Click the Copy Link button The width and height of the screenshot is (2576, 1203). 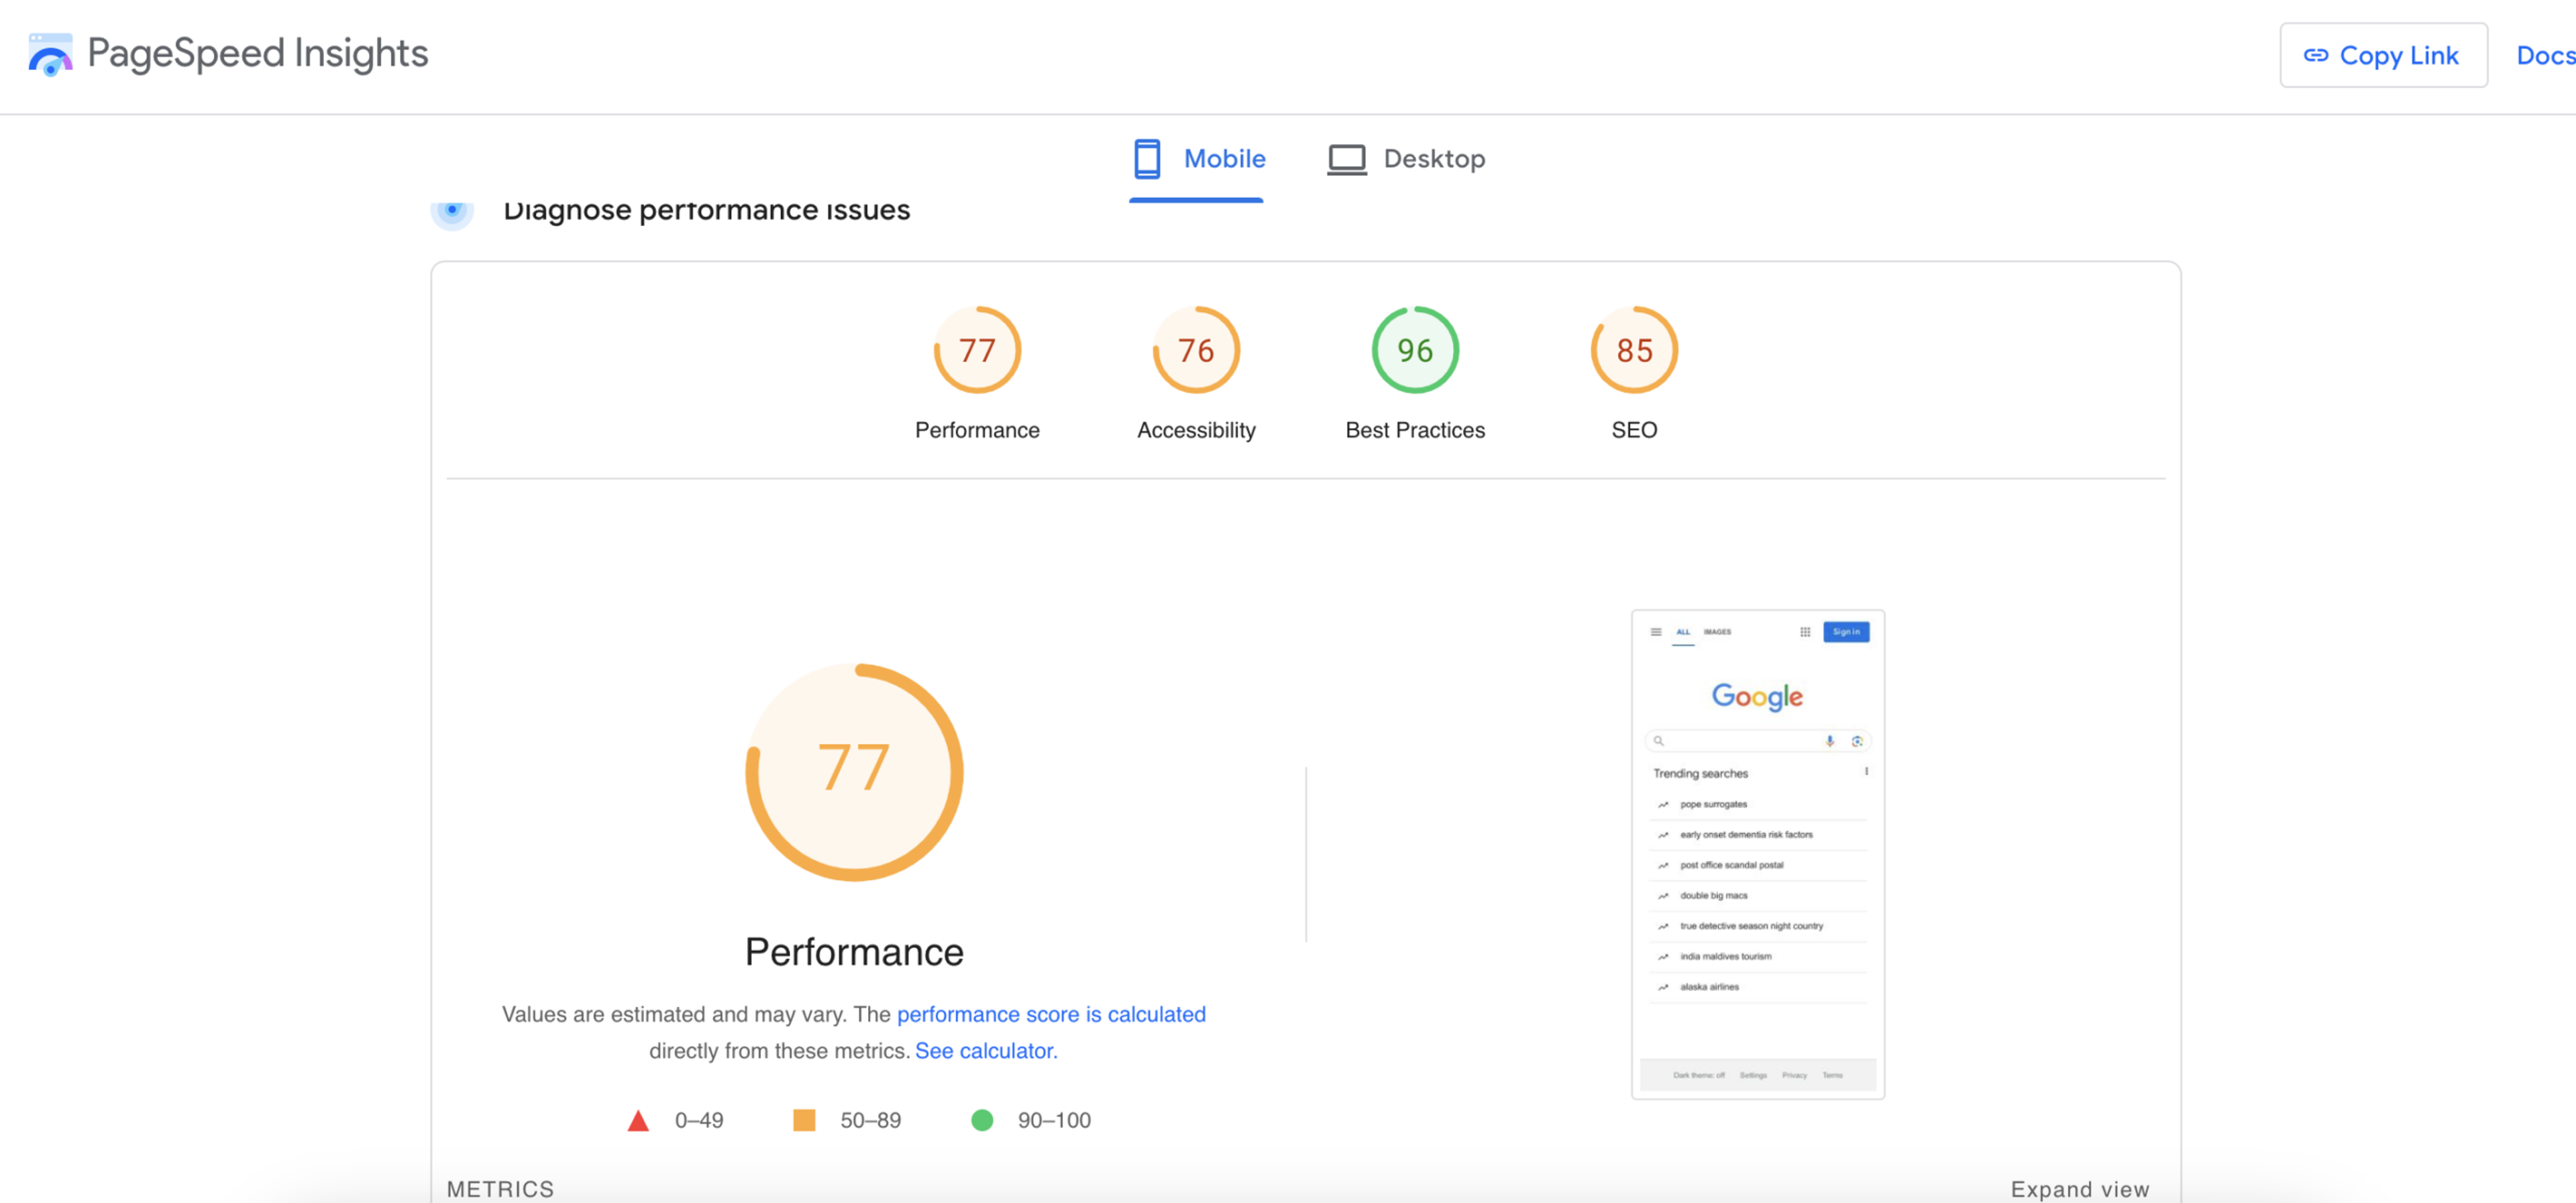(x=2383, y=55)
